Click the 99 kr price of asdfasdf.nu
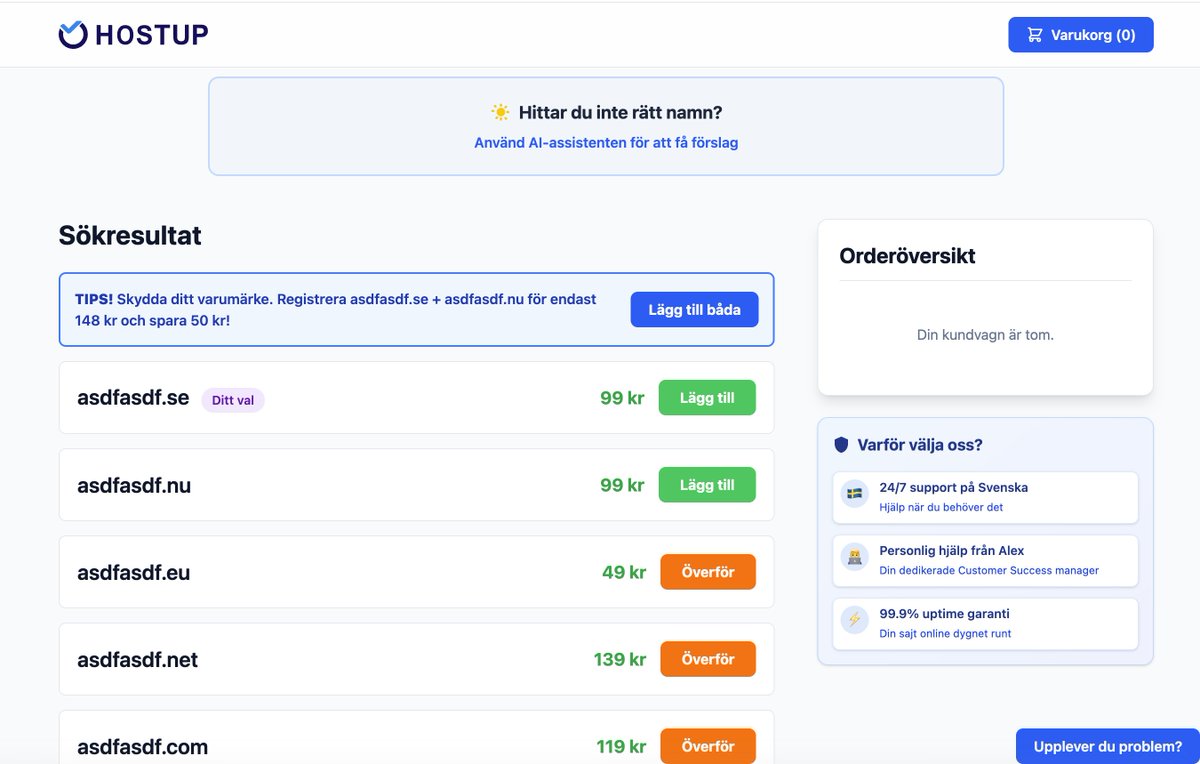The height and width of the screenshot is (764, 1200). [x=622, y=485]
